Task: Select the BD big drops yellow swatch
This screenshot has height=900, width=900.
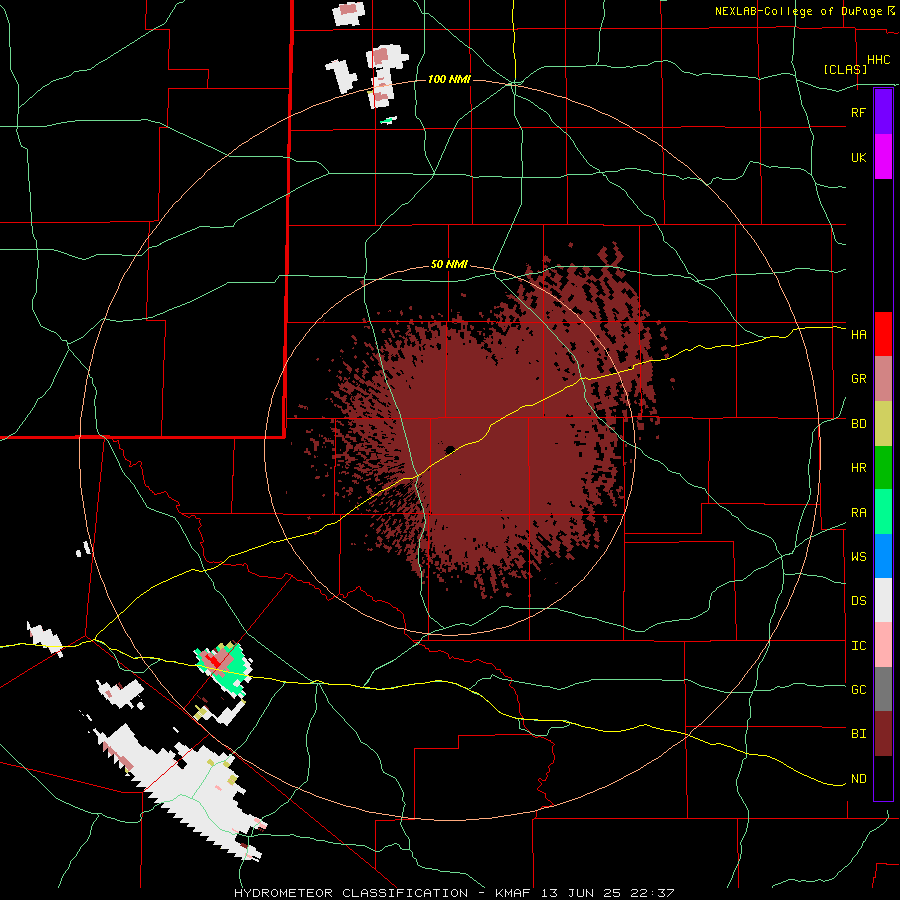Action: click(883, 424)
